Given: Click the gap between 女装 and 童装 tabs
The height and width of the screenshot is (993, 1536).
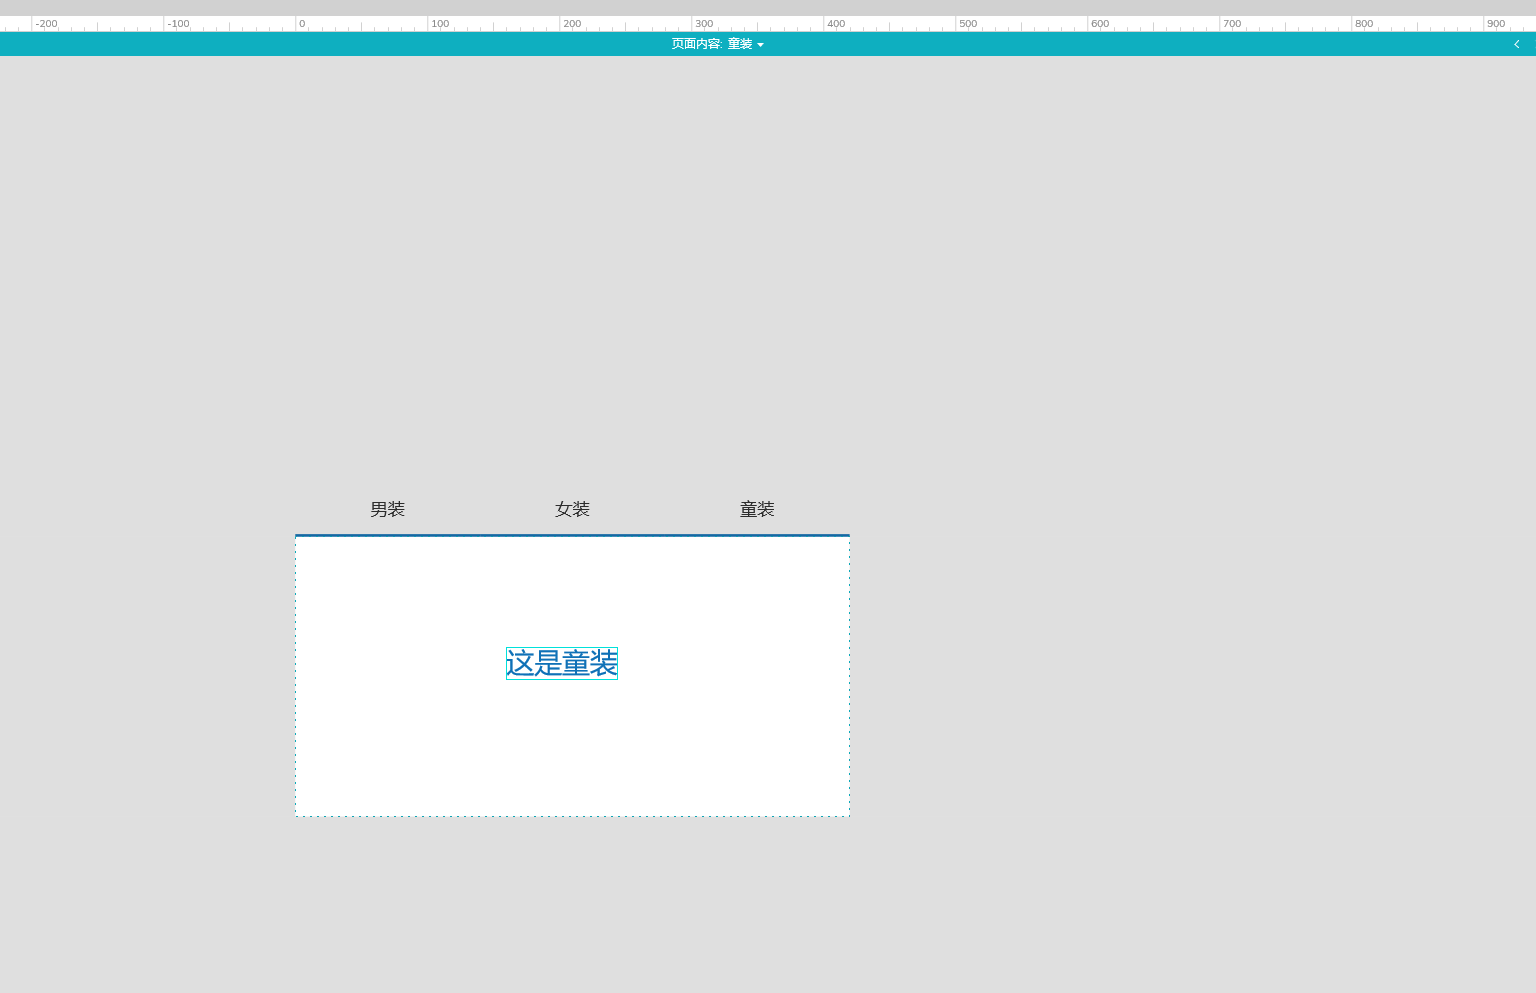Looking at the screenshot, I should [665, 509].
